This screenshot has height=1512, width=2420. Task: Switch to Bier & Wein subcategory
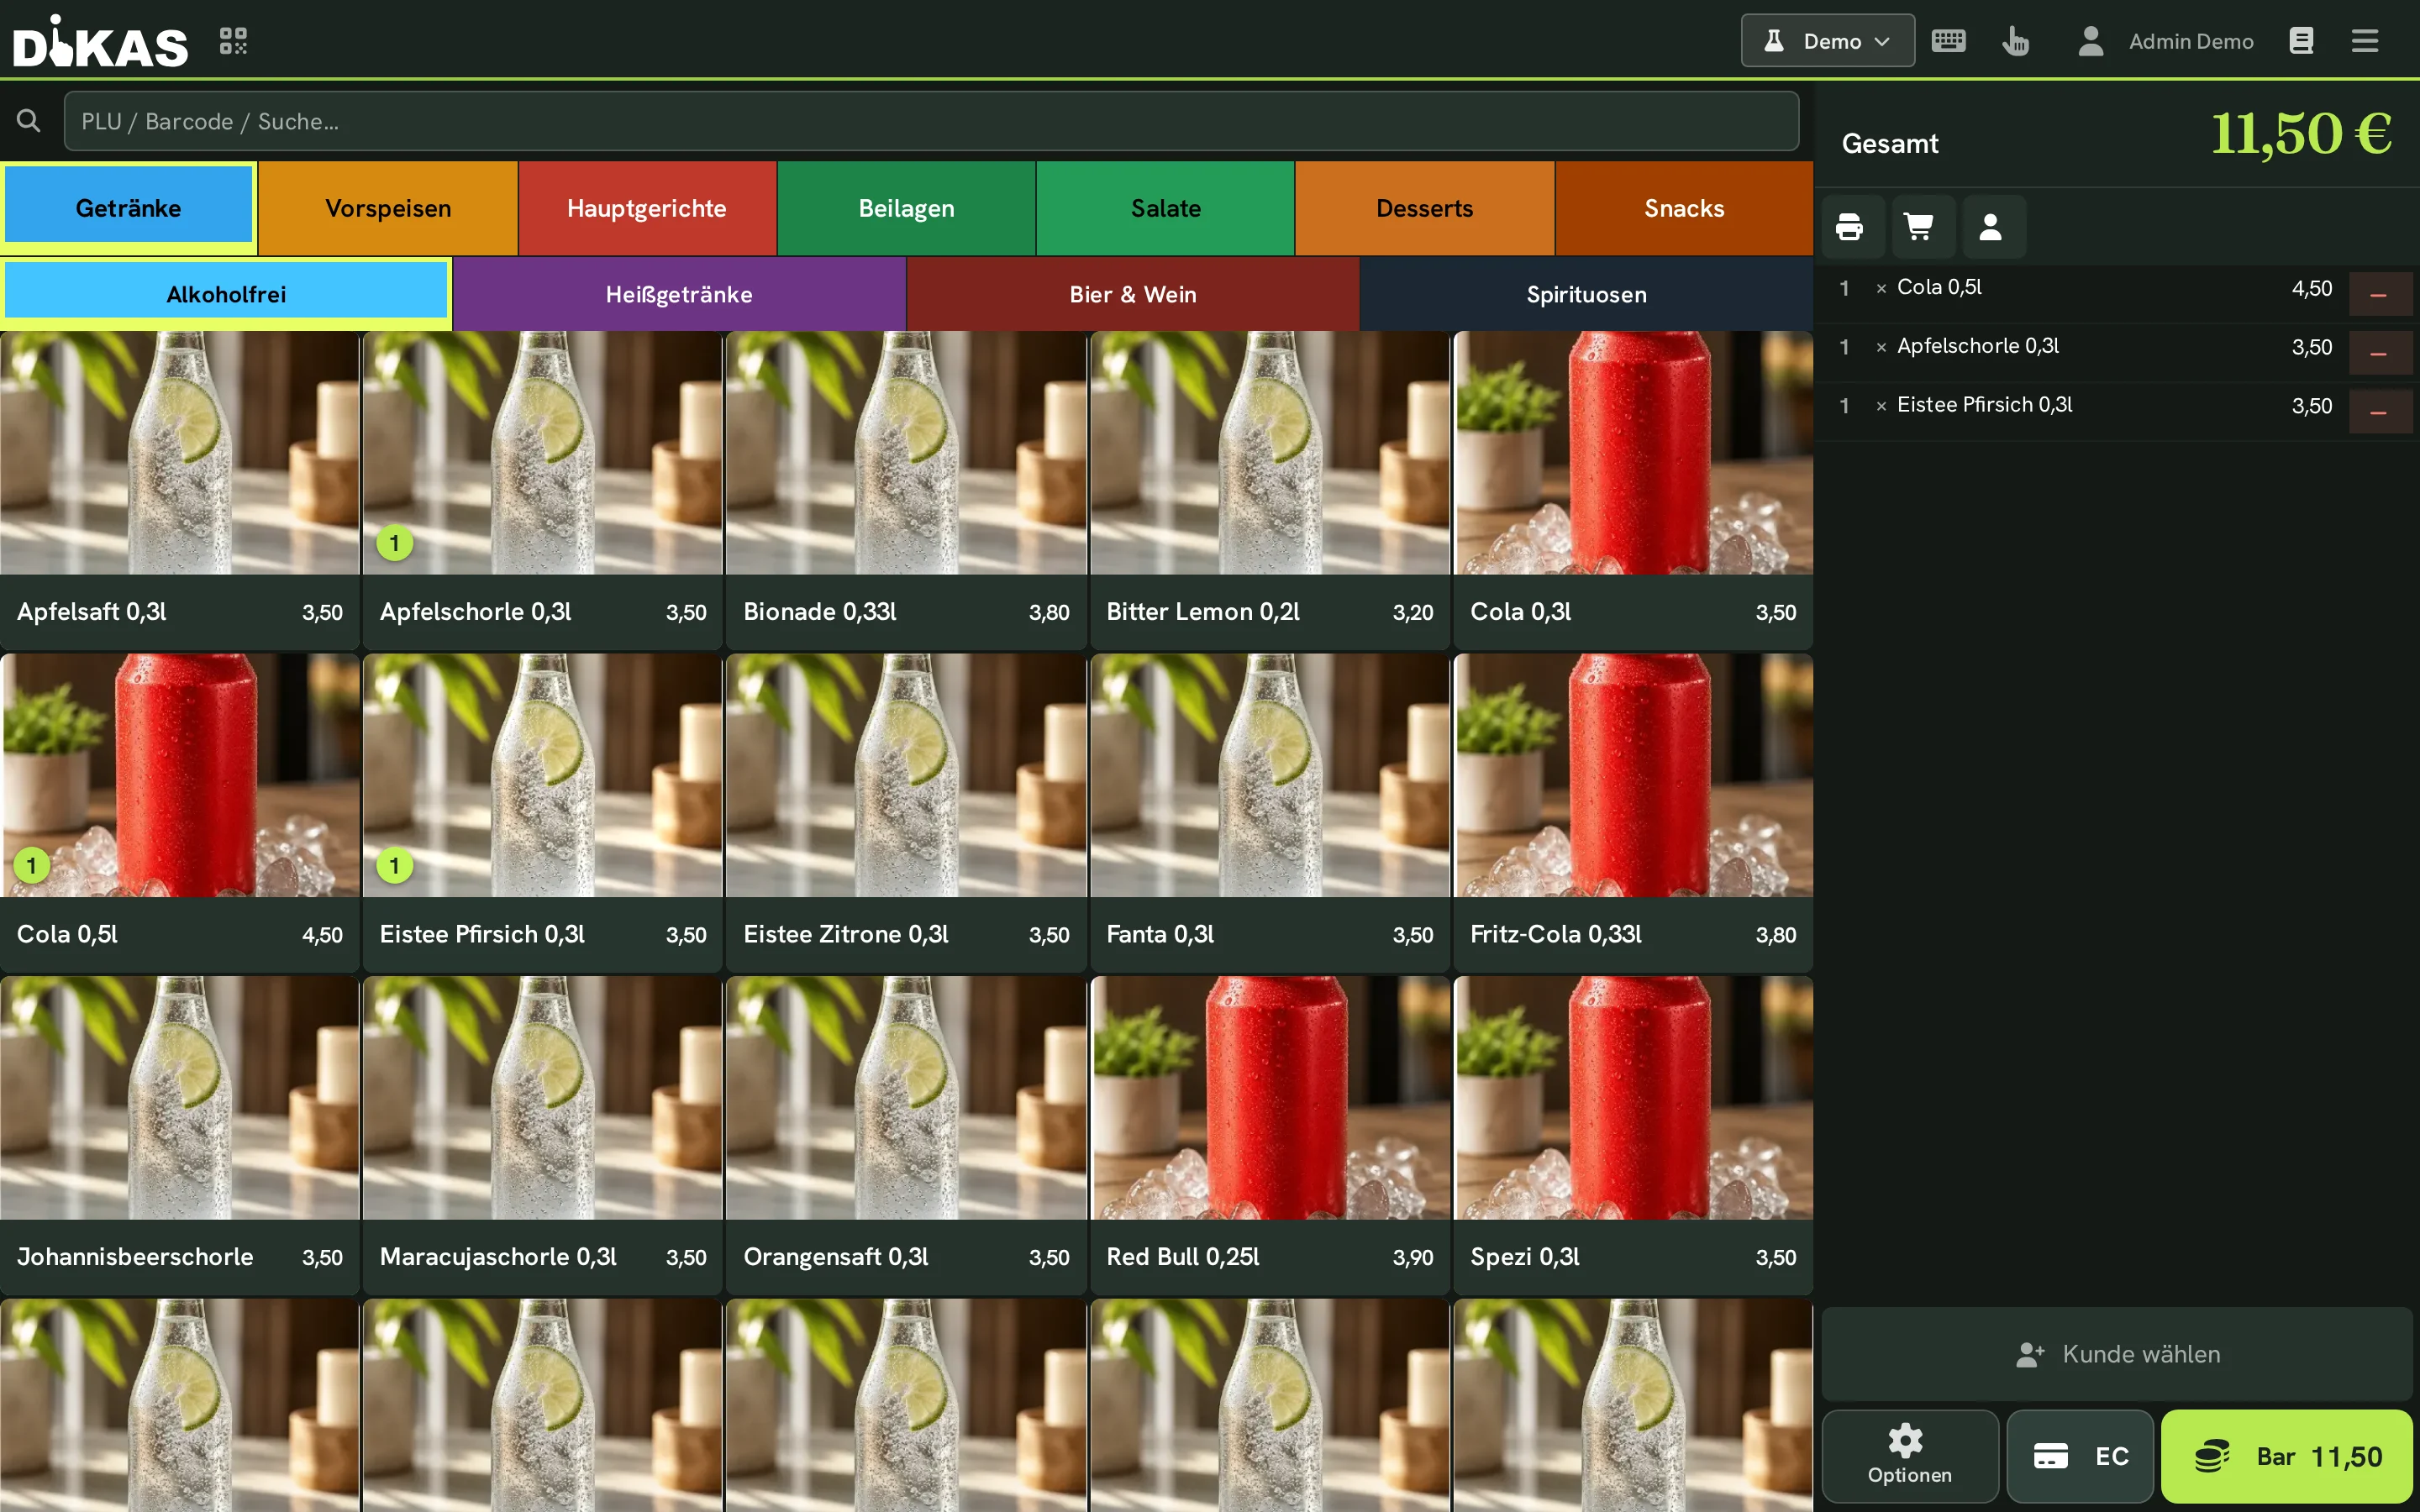pos(1133,294)
